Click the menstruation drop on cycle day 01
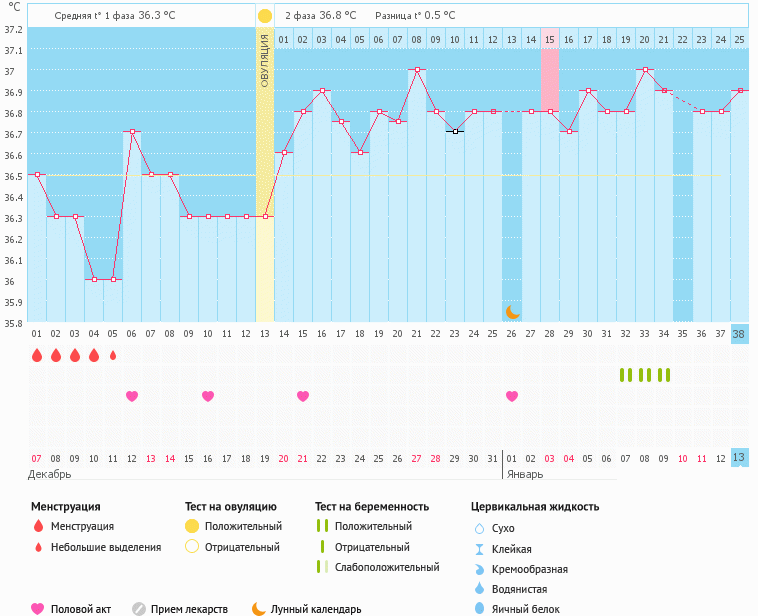 tap(37, 355)
